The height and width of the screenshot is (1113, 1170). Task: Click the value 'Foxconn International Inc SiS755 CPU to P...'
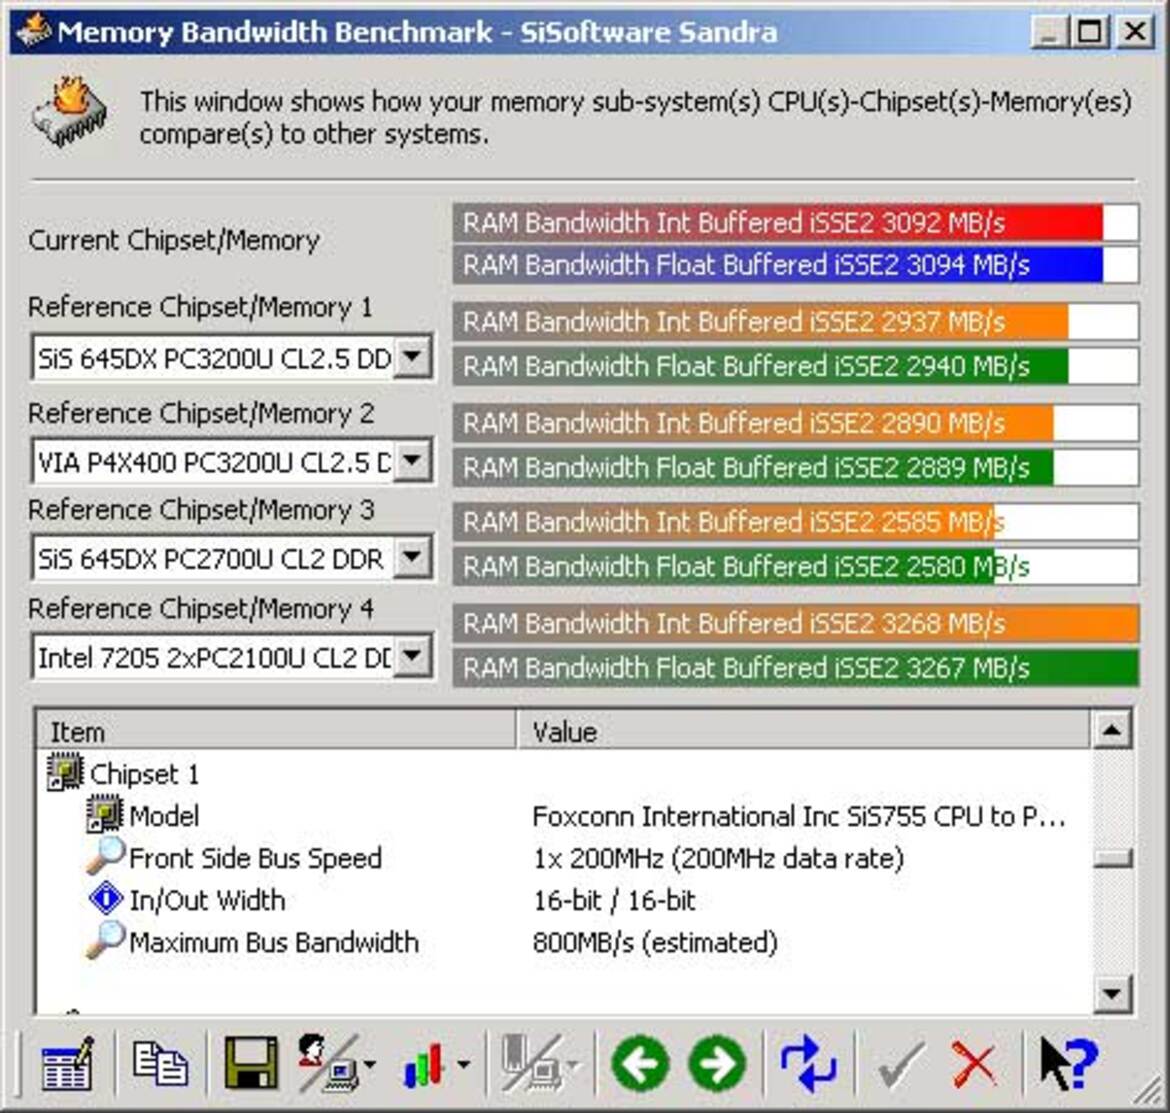point(798,816)
